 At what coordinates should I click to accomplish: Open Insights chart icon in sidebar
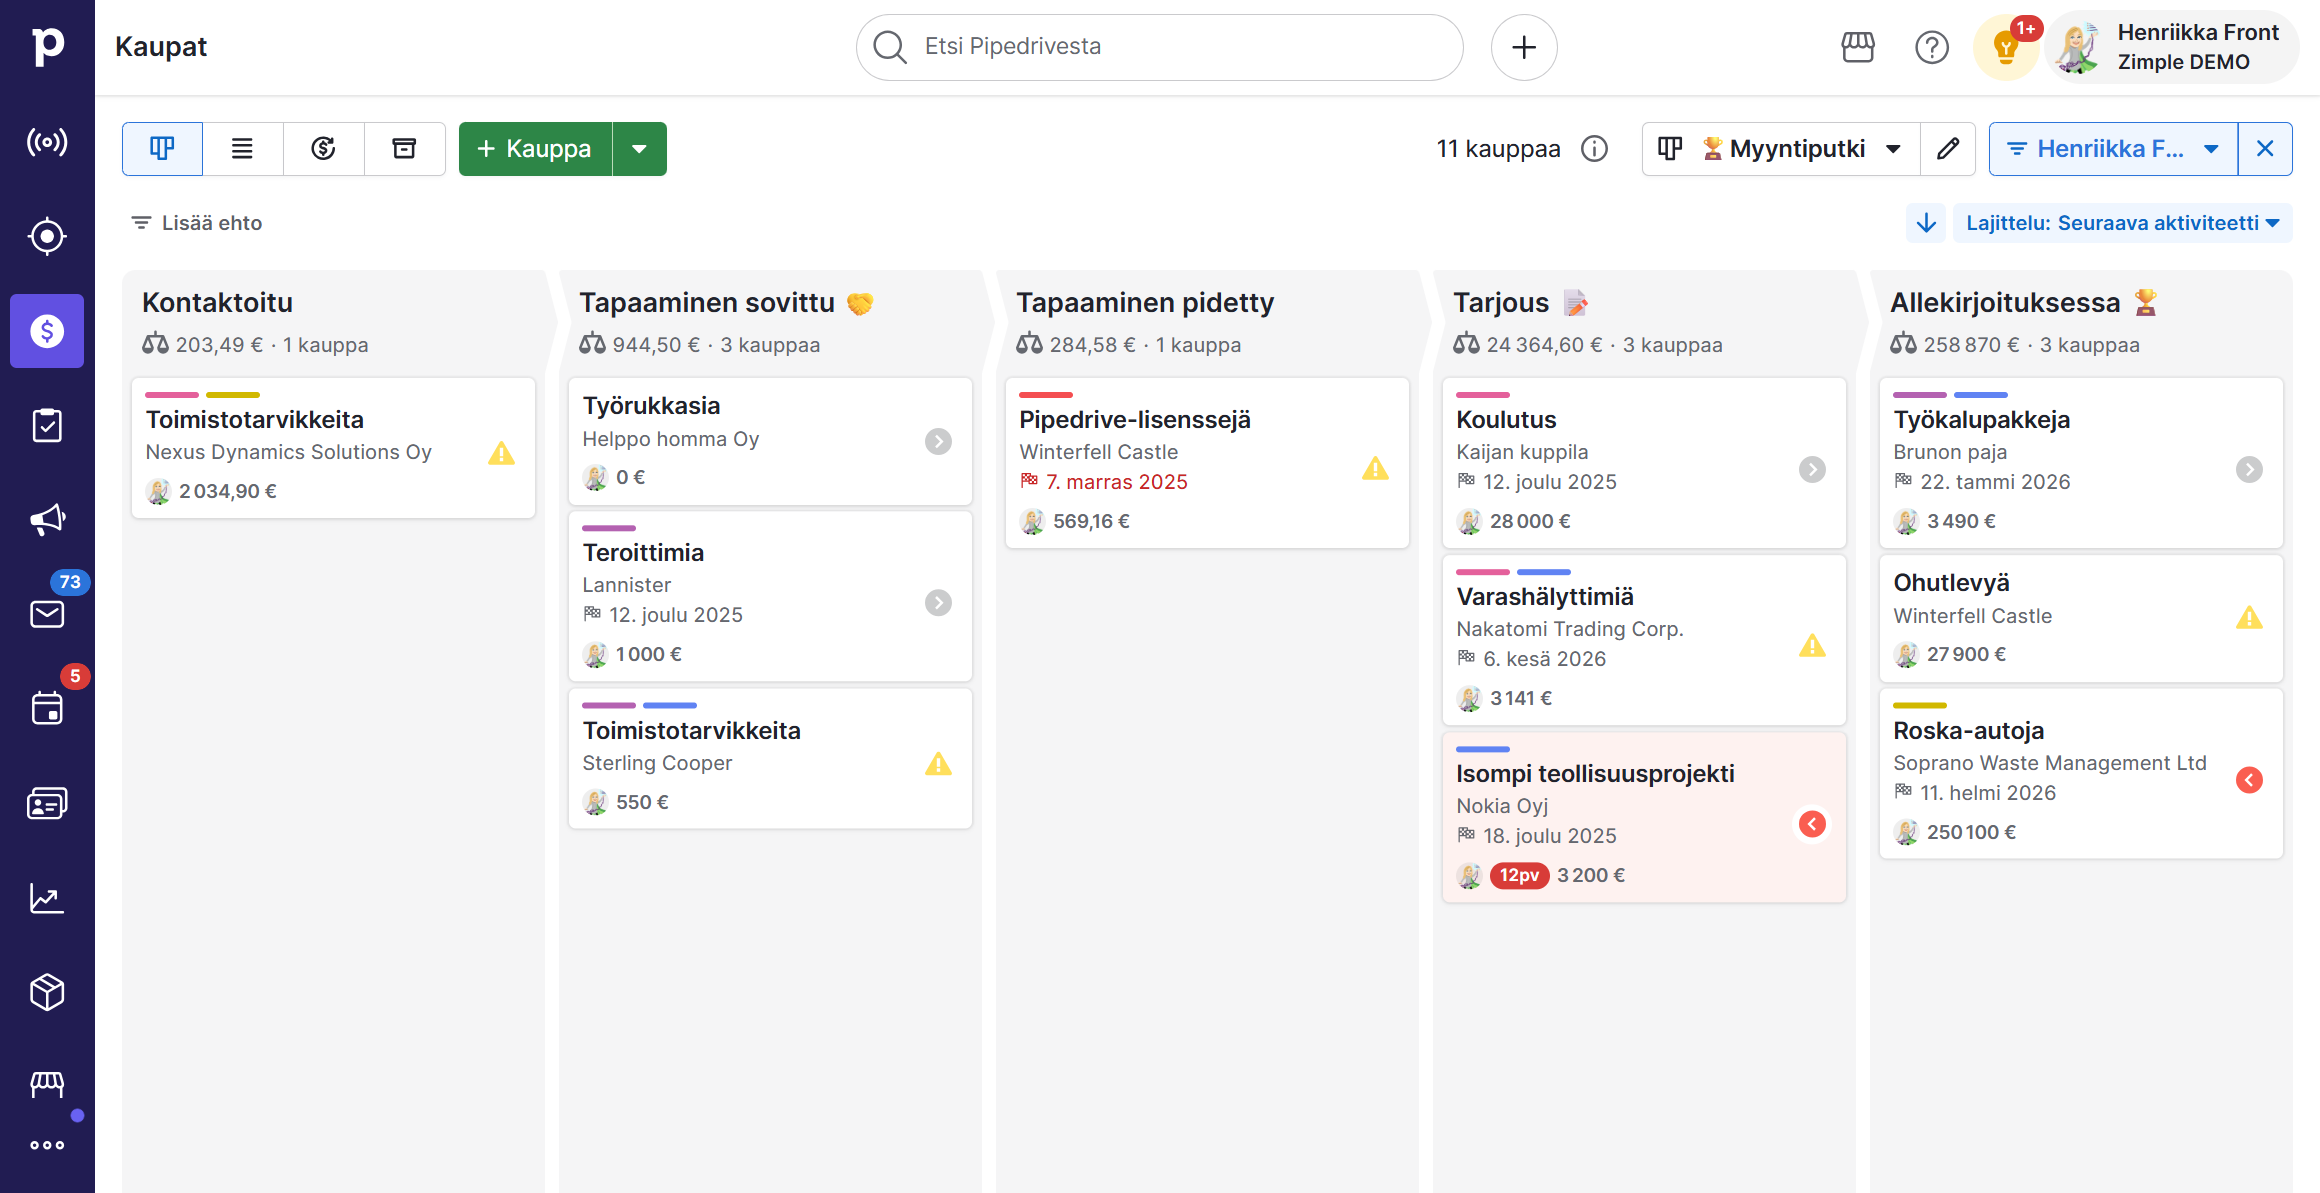47,898
